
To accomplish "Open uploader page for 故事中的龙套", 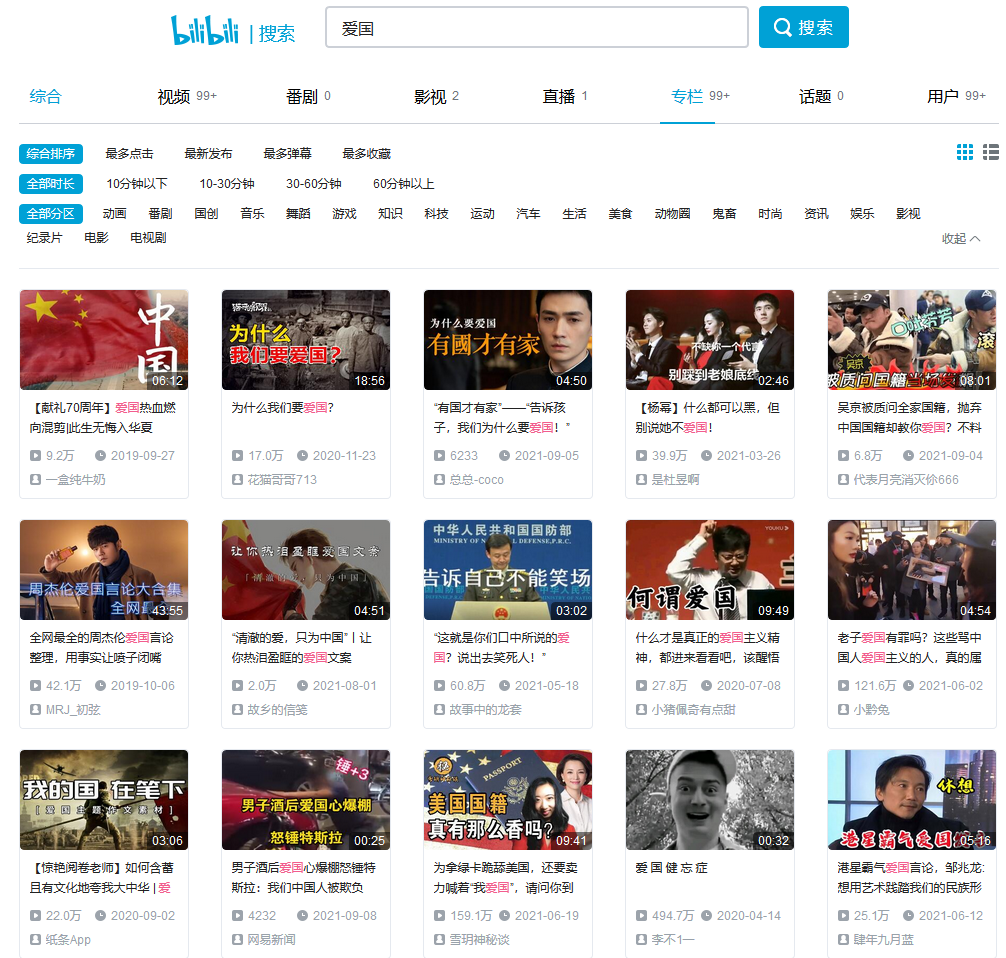I will pyautogui.click(x=485, y=710).
